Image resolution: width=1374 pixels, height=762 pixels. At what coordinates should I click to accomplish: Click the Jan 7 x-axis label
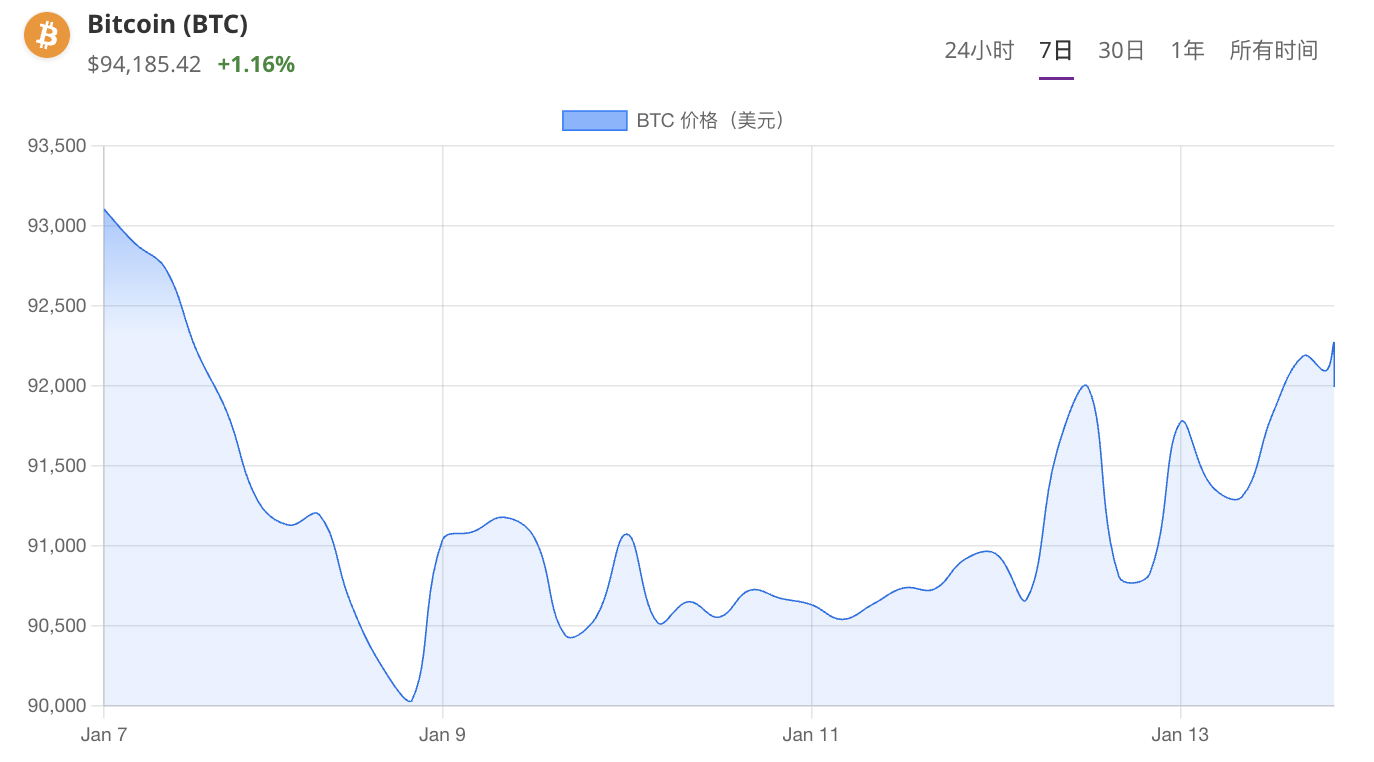104,735
